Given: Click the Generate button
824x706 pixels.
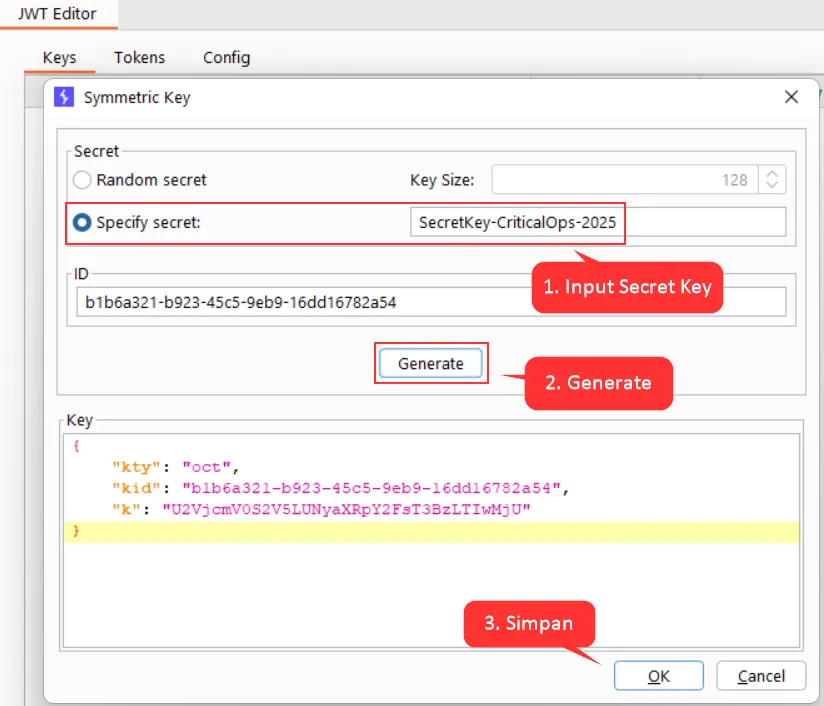Looking at the screenshot, I should click(x=430, y=363).
